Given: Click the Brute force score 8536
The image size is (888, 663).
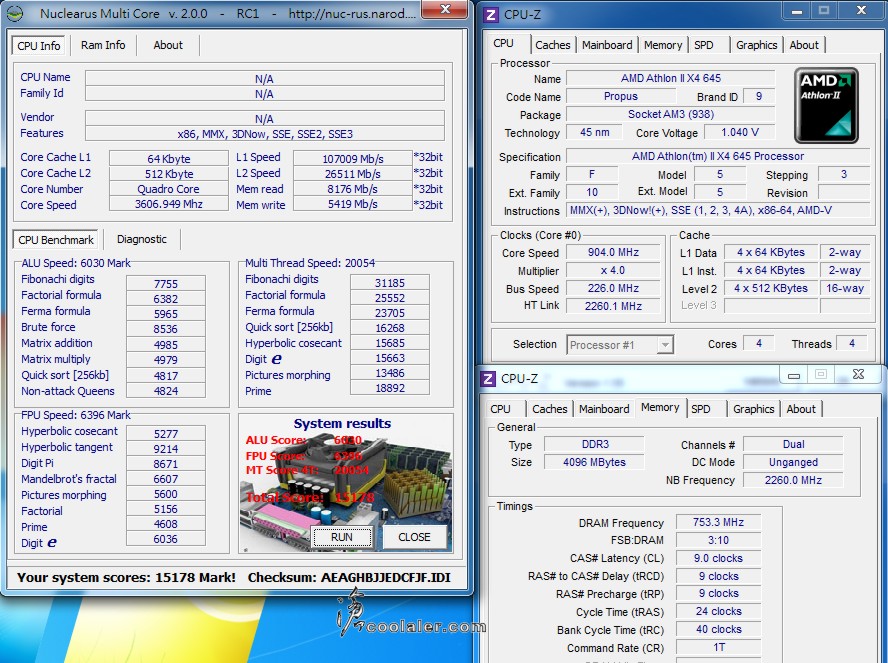Looking at the screenshot, I should point(166,329).
